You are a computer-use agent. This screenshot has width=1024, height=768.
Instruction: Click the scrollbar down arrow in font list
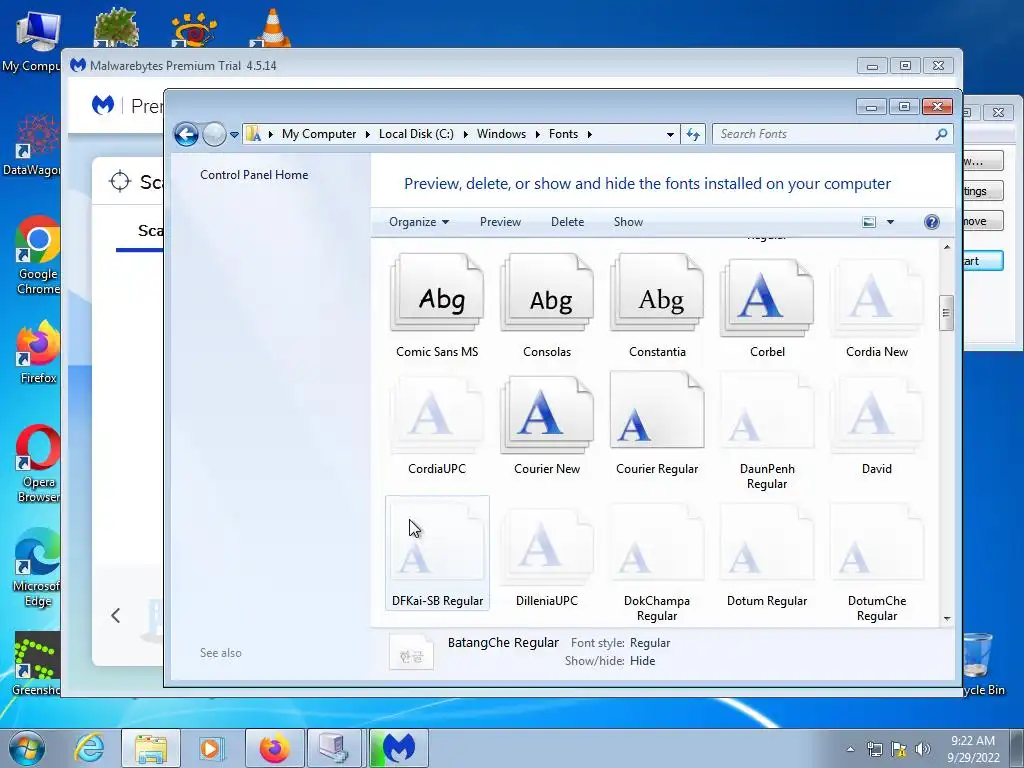pos(947,618)
